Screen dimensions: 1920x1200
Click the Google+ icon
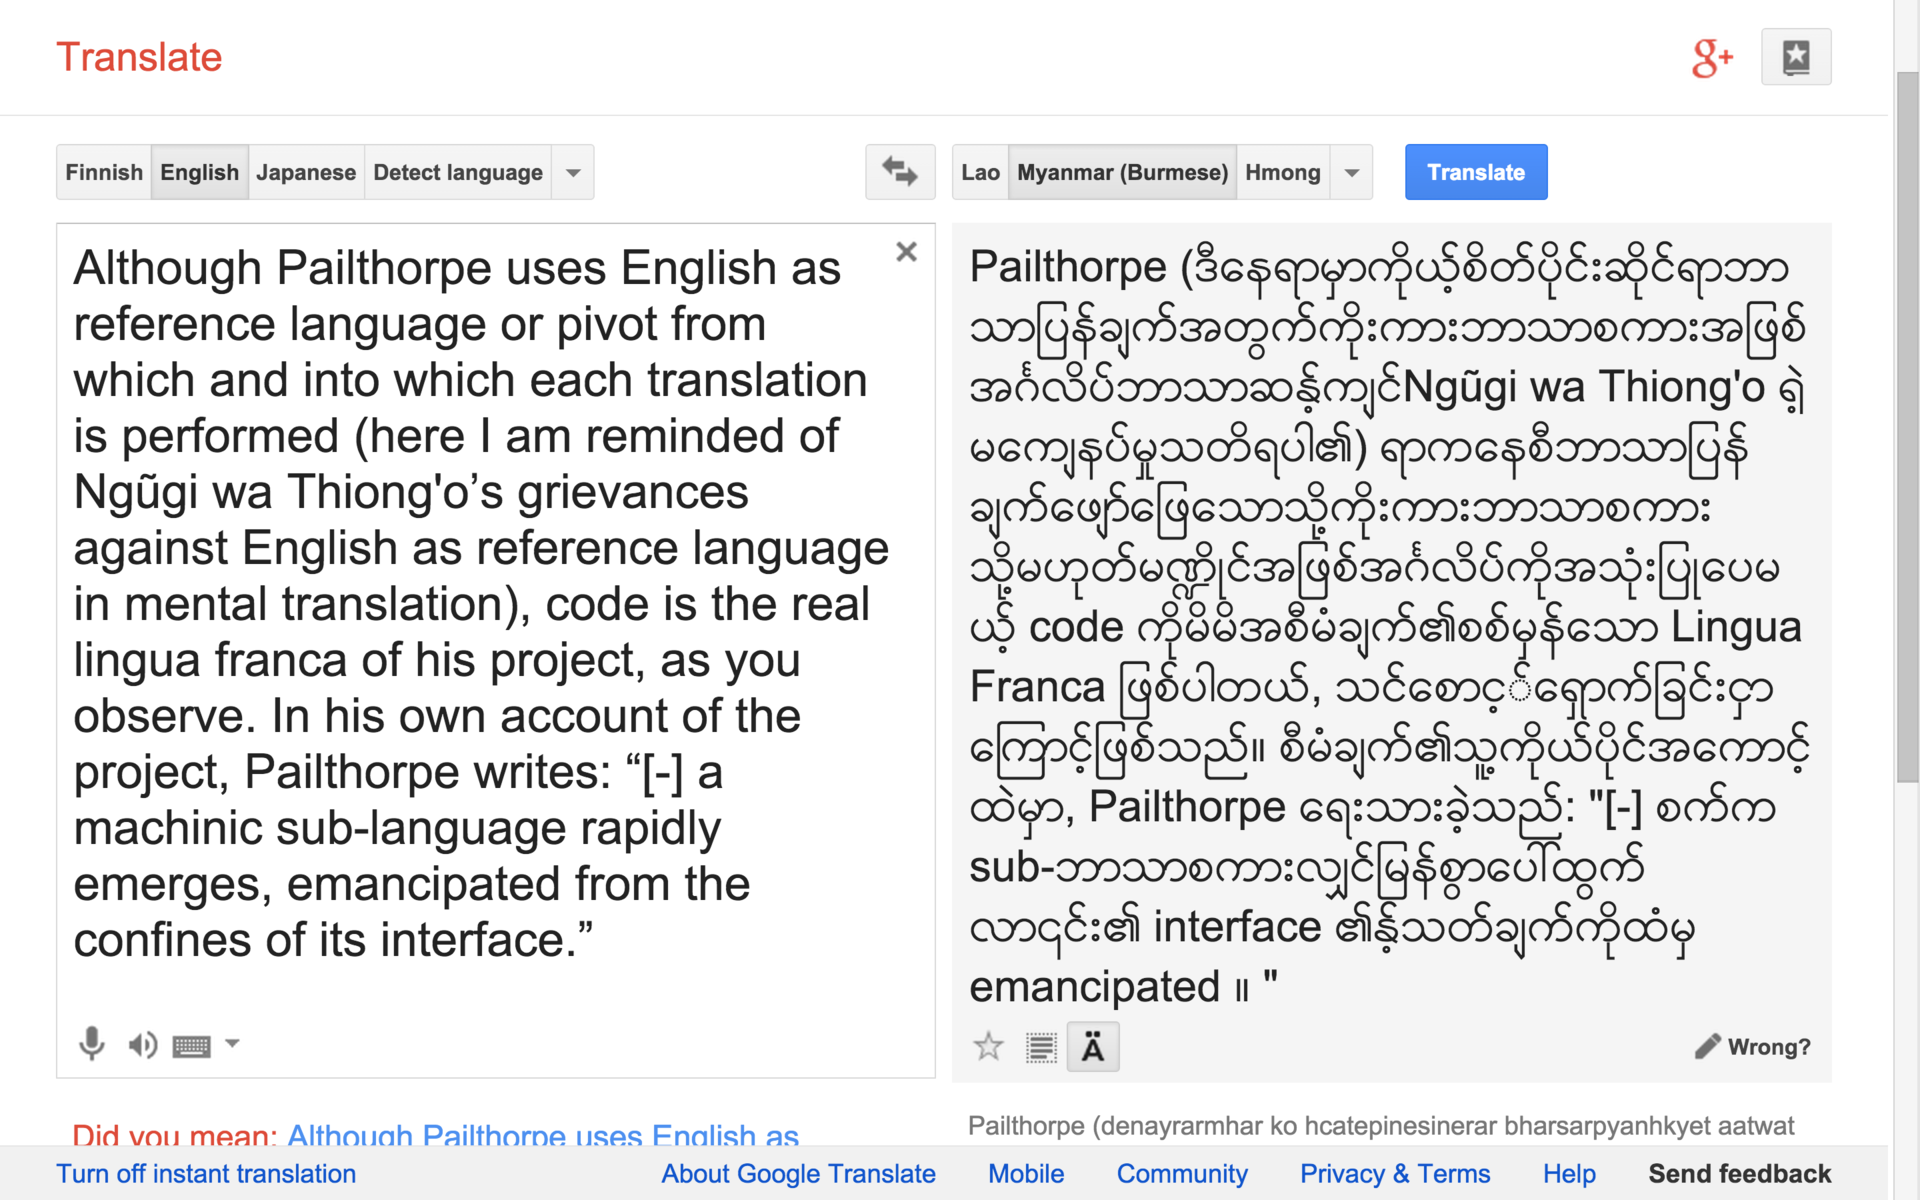coord(1711,58)
